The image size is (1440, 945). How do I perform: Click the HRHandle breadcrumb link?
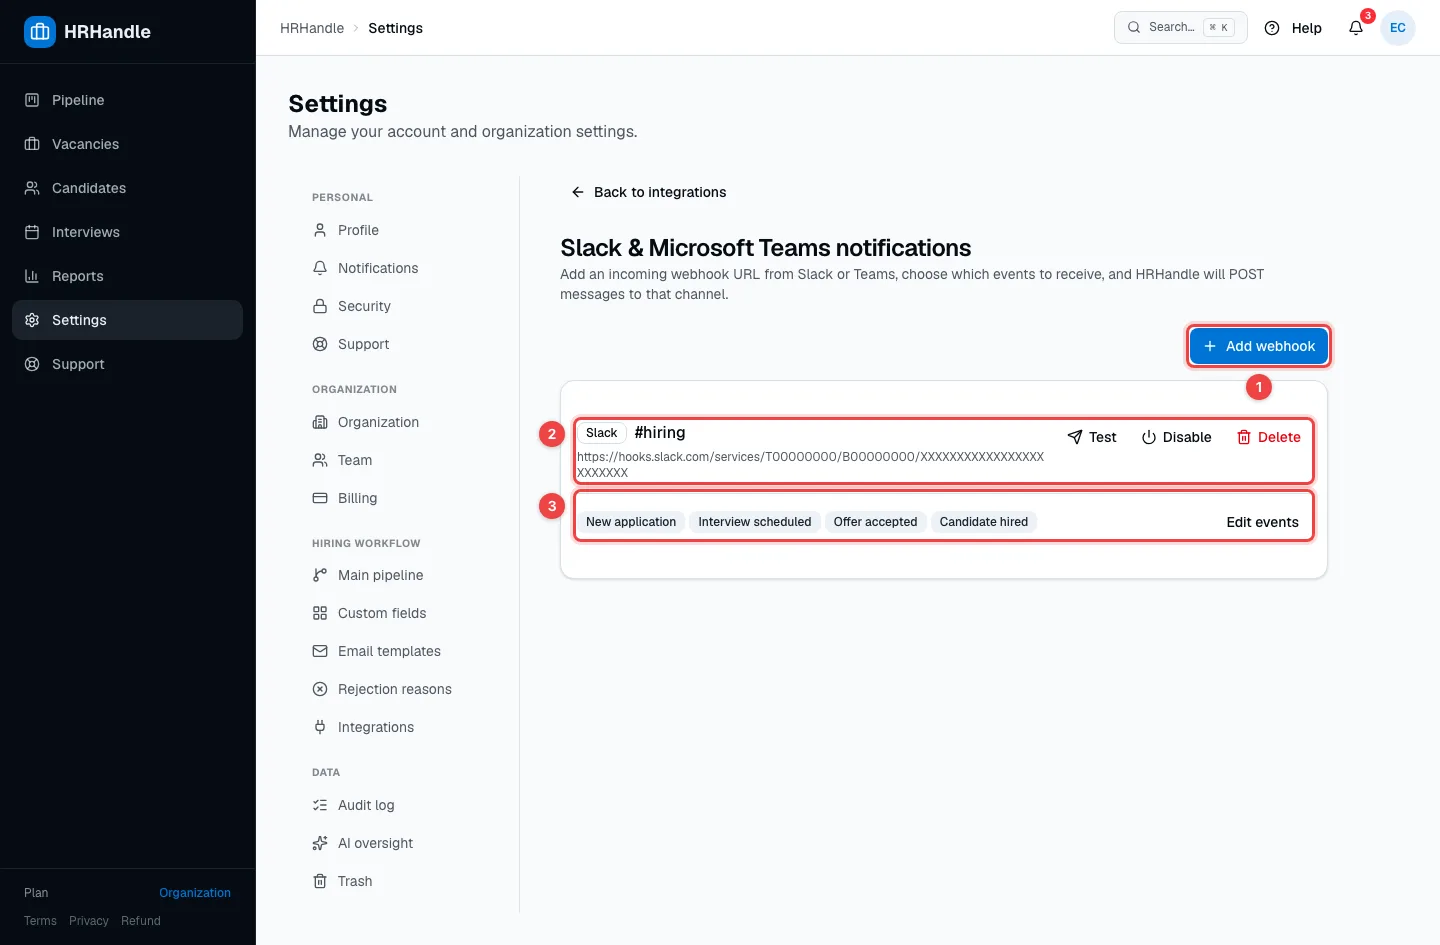312,28
